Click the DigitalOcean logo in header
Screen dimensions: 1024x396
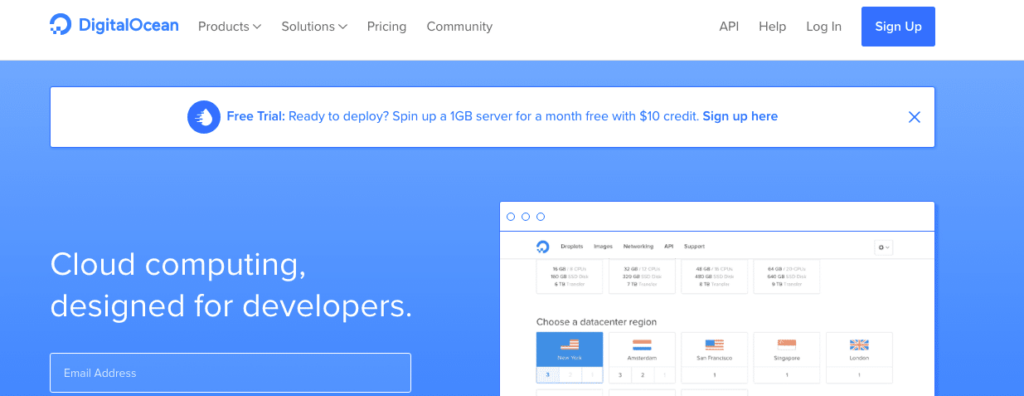pos(114,25)
